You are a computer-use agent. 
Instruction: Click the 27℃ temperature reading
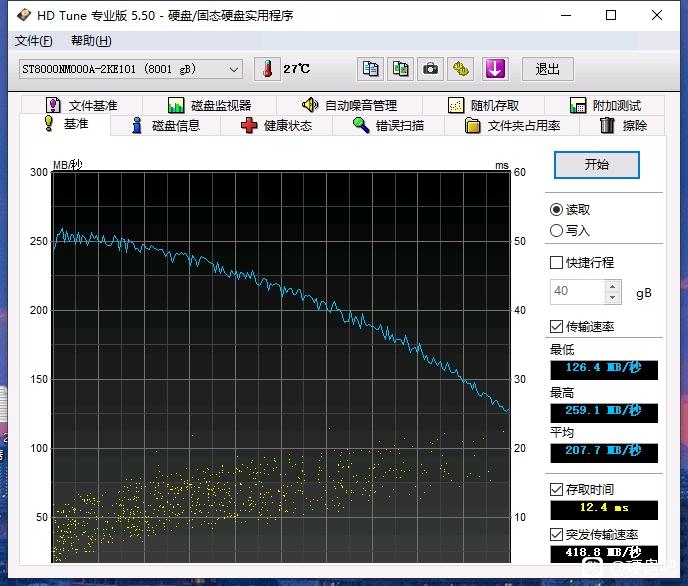(x=297, y=69)
